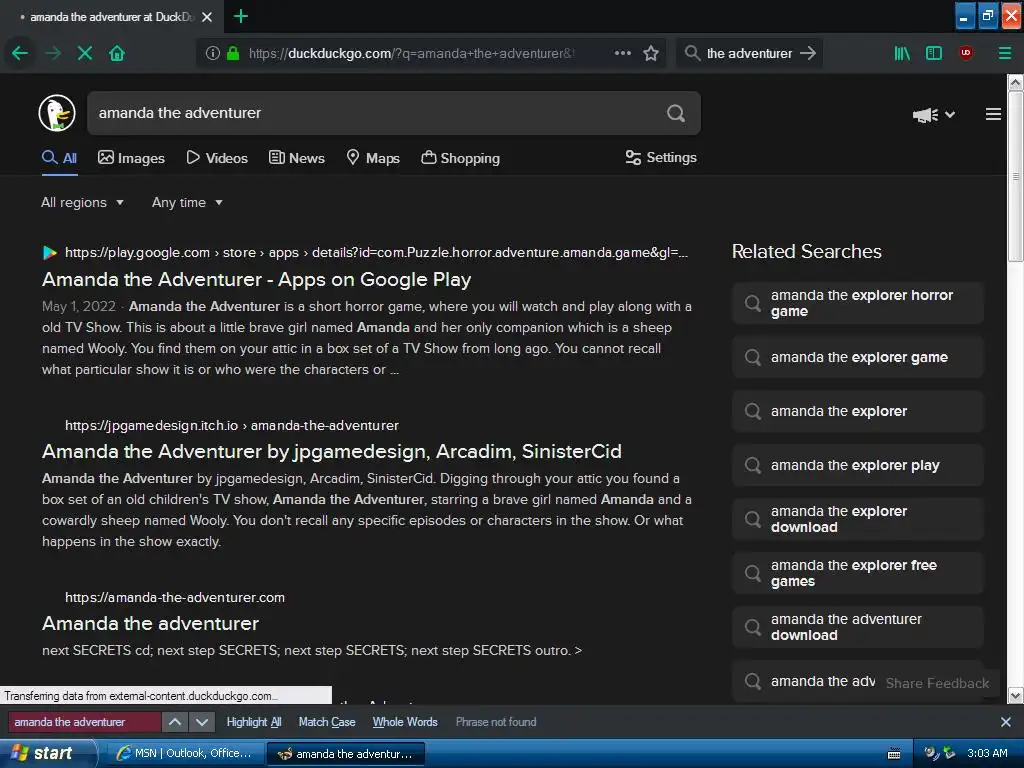Submit browser search with the arrow button
The height and width of the screenshot is (768, 1024).
(x=808, y=53)
